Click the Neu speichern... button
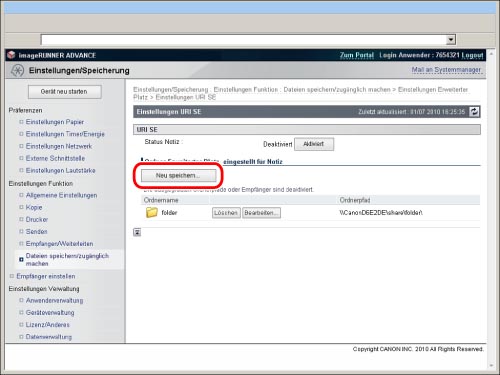The image size is (500, 375). 178,175
